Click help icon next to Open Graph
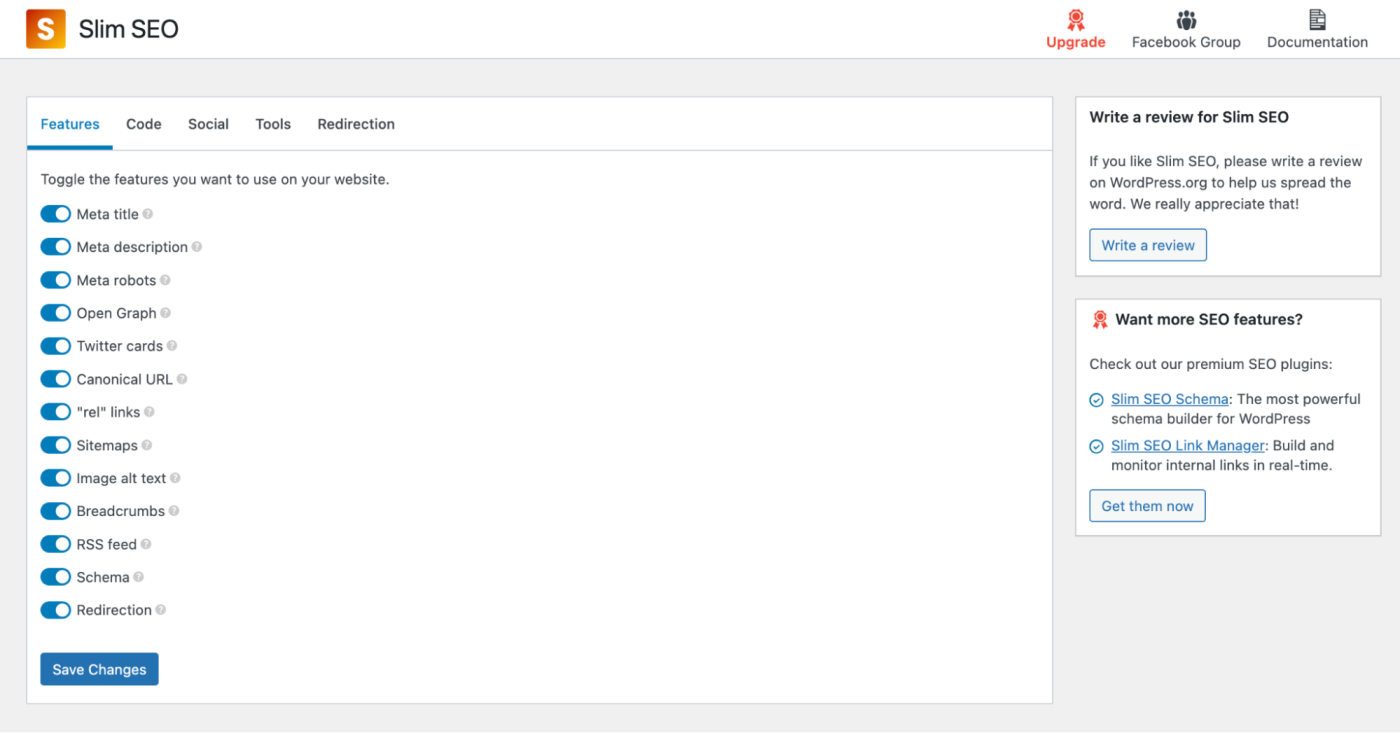 166,313
